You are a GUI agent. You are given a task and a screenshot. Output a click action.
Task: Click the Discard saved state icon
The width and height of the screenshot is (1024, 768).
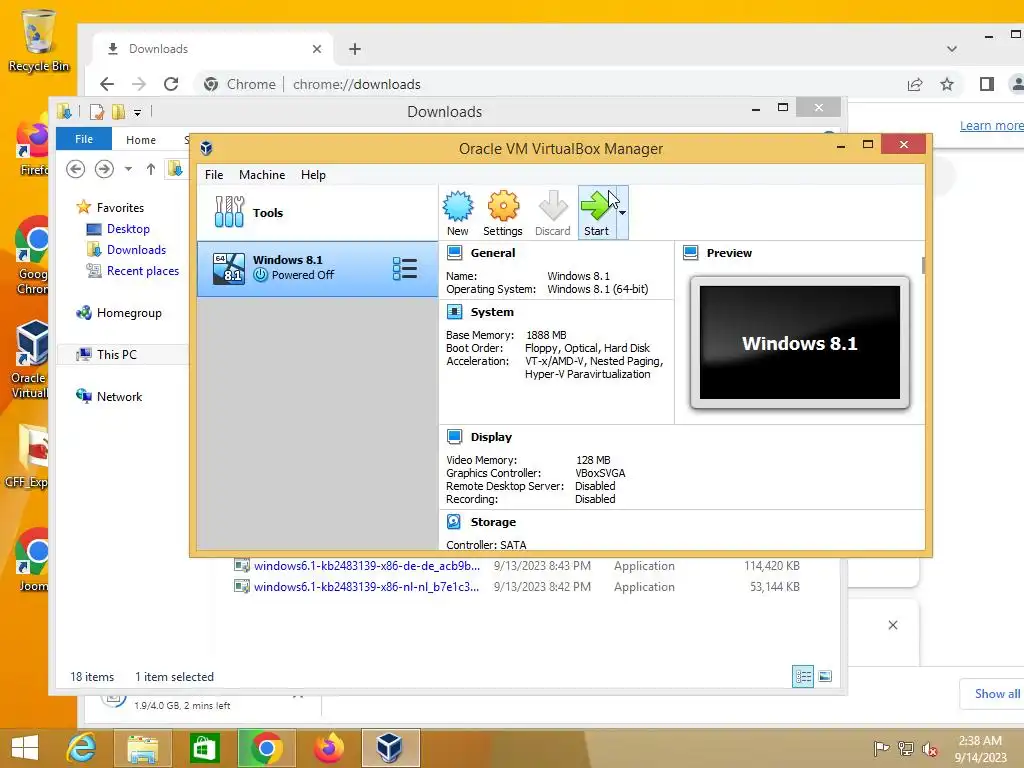(552, 213)
